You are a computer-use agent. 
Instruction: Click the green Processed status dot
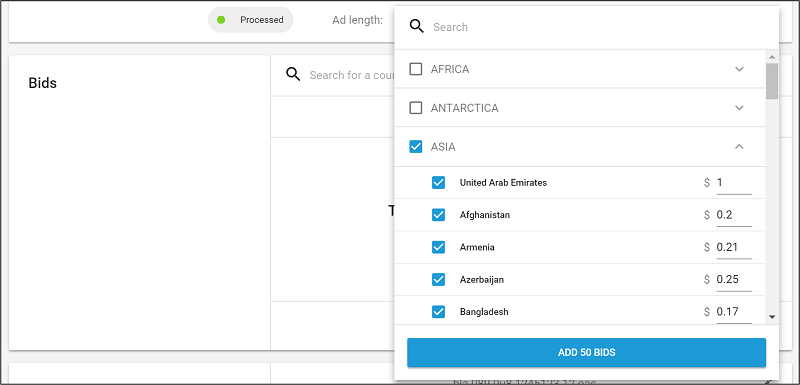[x=221, y=20]
